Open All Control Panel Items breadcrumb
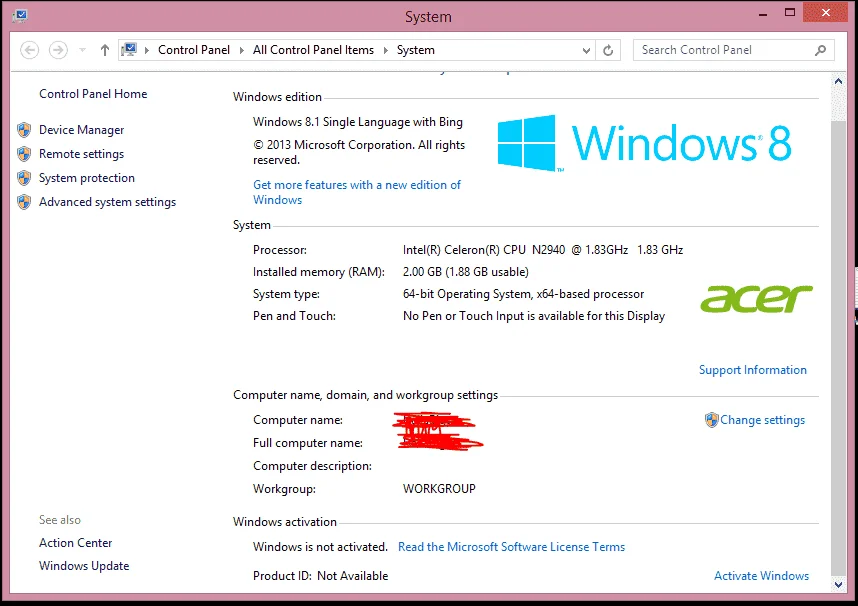Screen dimensions: 858x606 tap(313, 50)
